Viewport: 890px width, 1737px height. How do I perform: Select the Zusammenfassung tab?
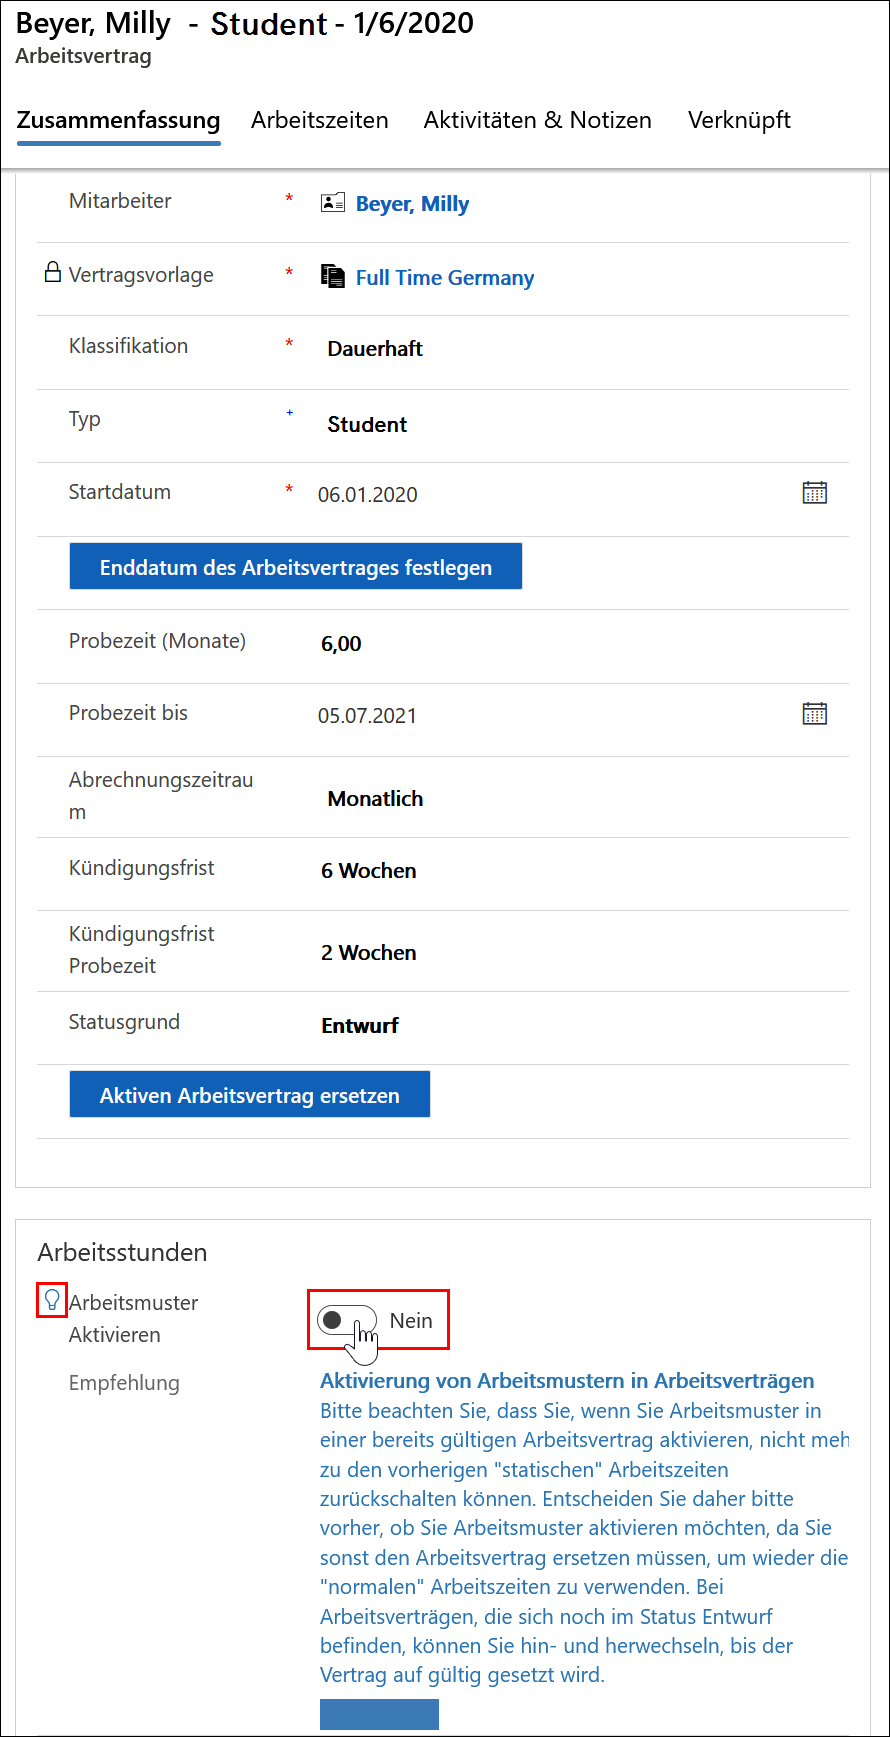point(118,120)
